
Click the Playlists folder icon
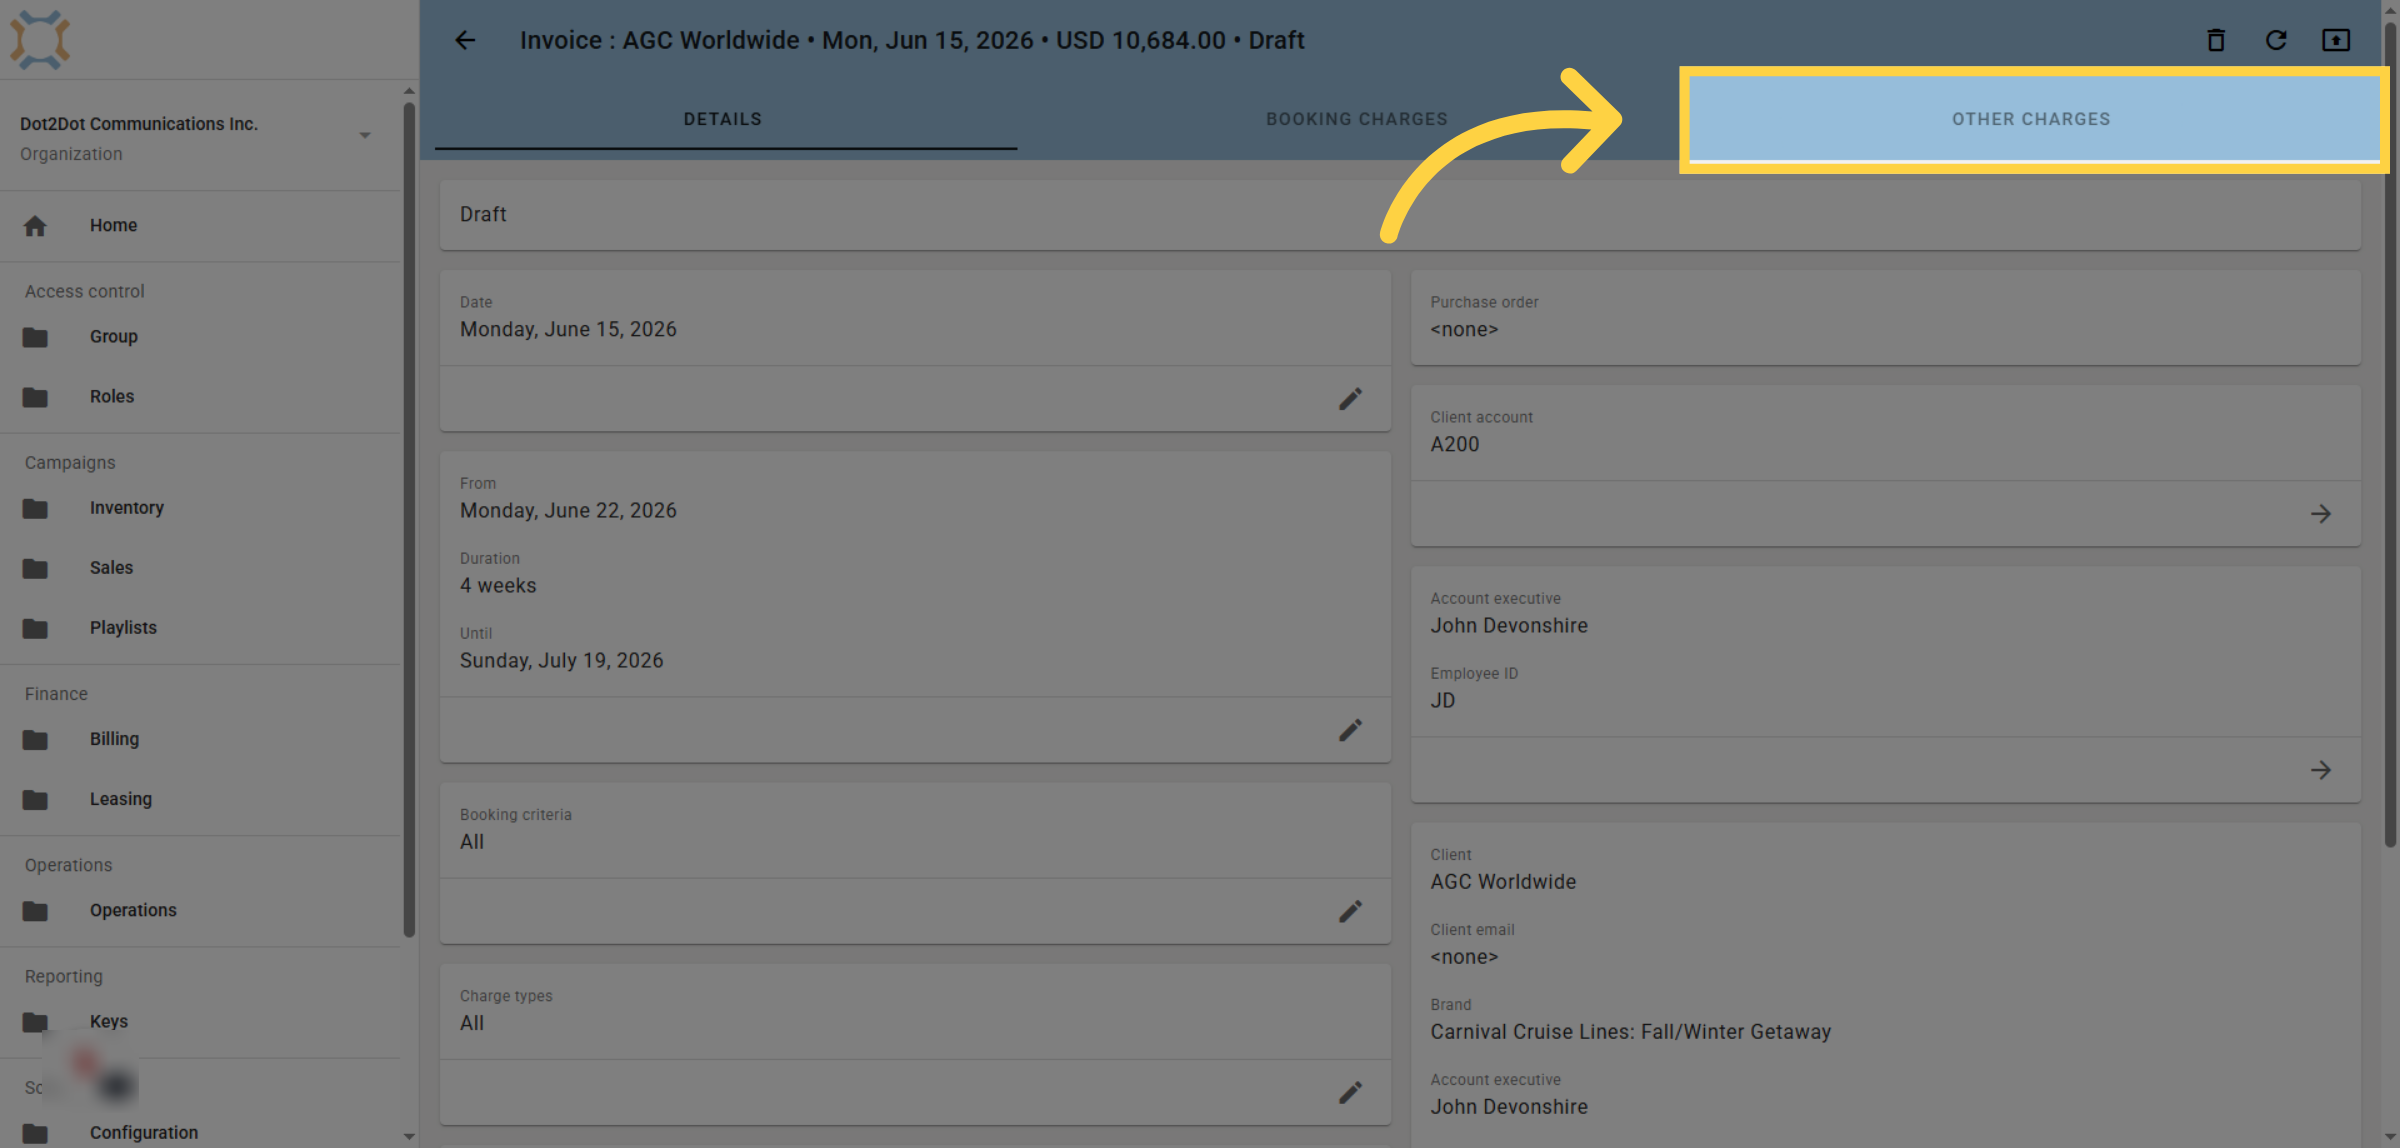pos(35,628)
